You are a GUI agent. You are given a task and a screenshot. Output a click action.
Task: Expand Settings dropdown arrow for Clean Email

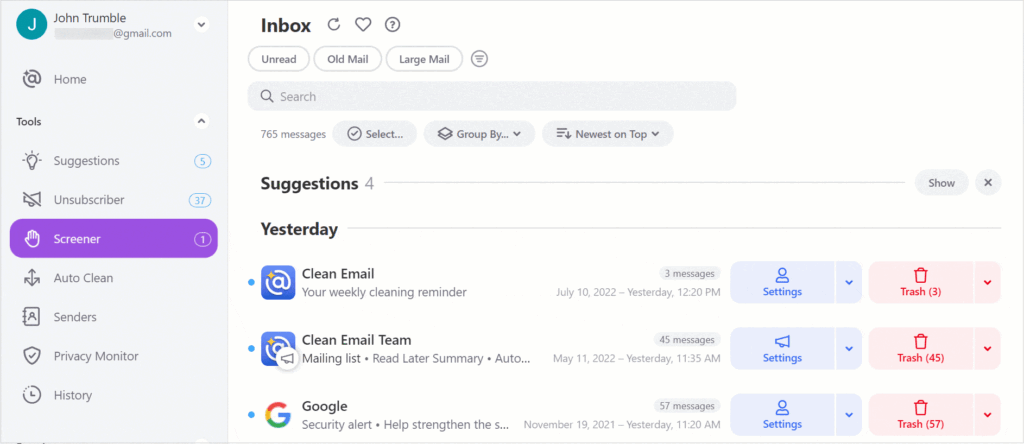(x=849, y=283)
